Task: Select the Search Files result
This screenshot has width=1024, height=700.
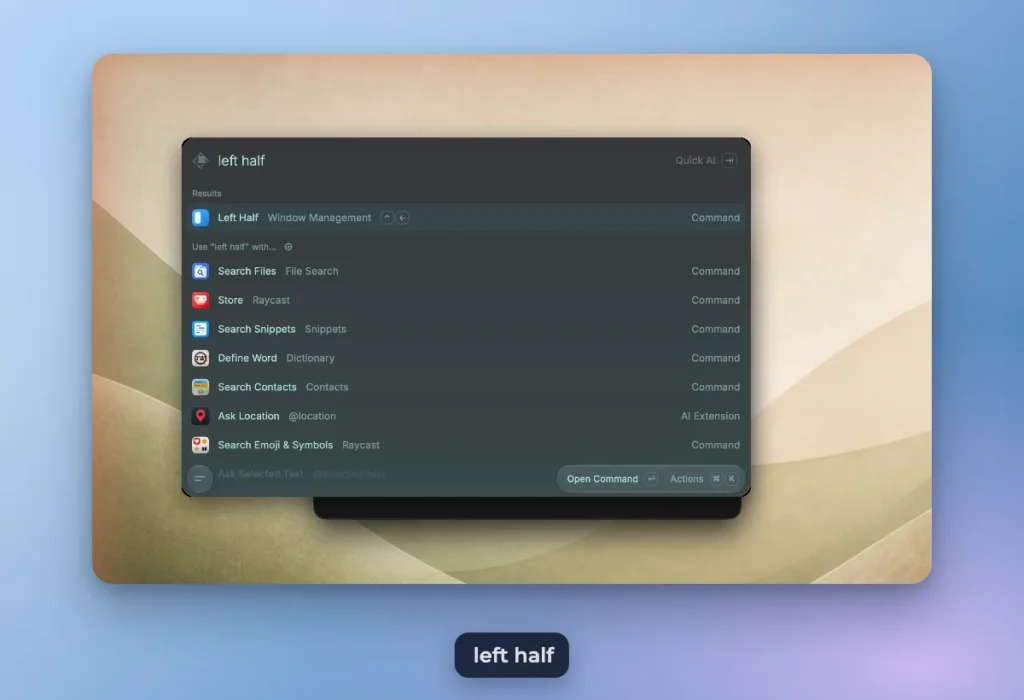Action: click(466, 271)
